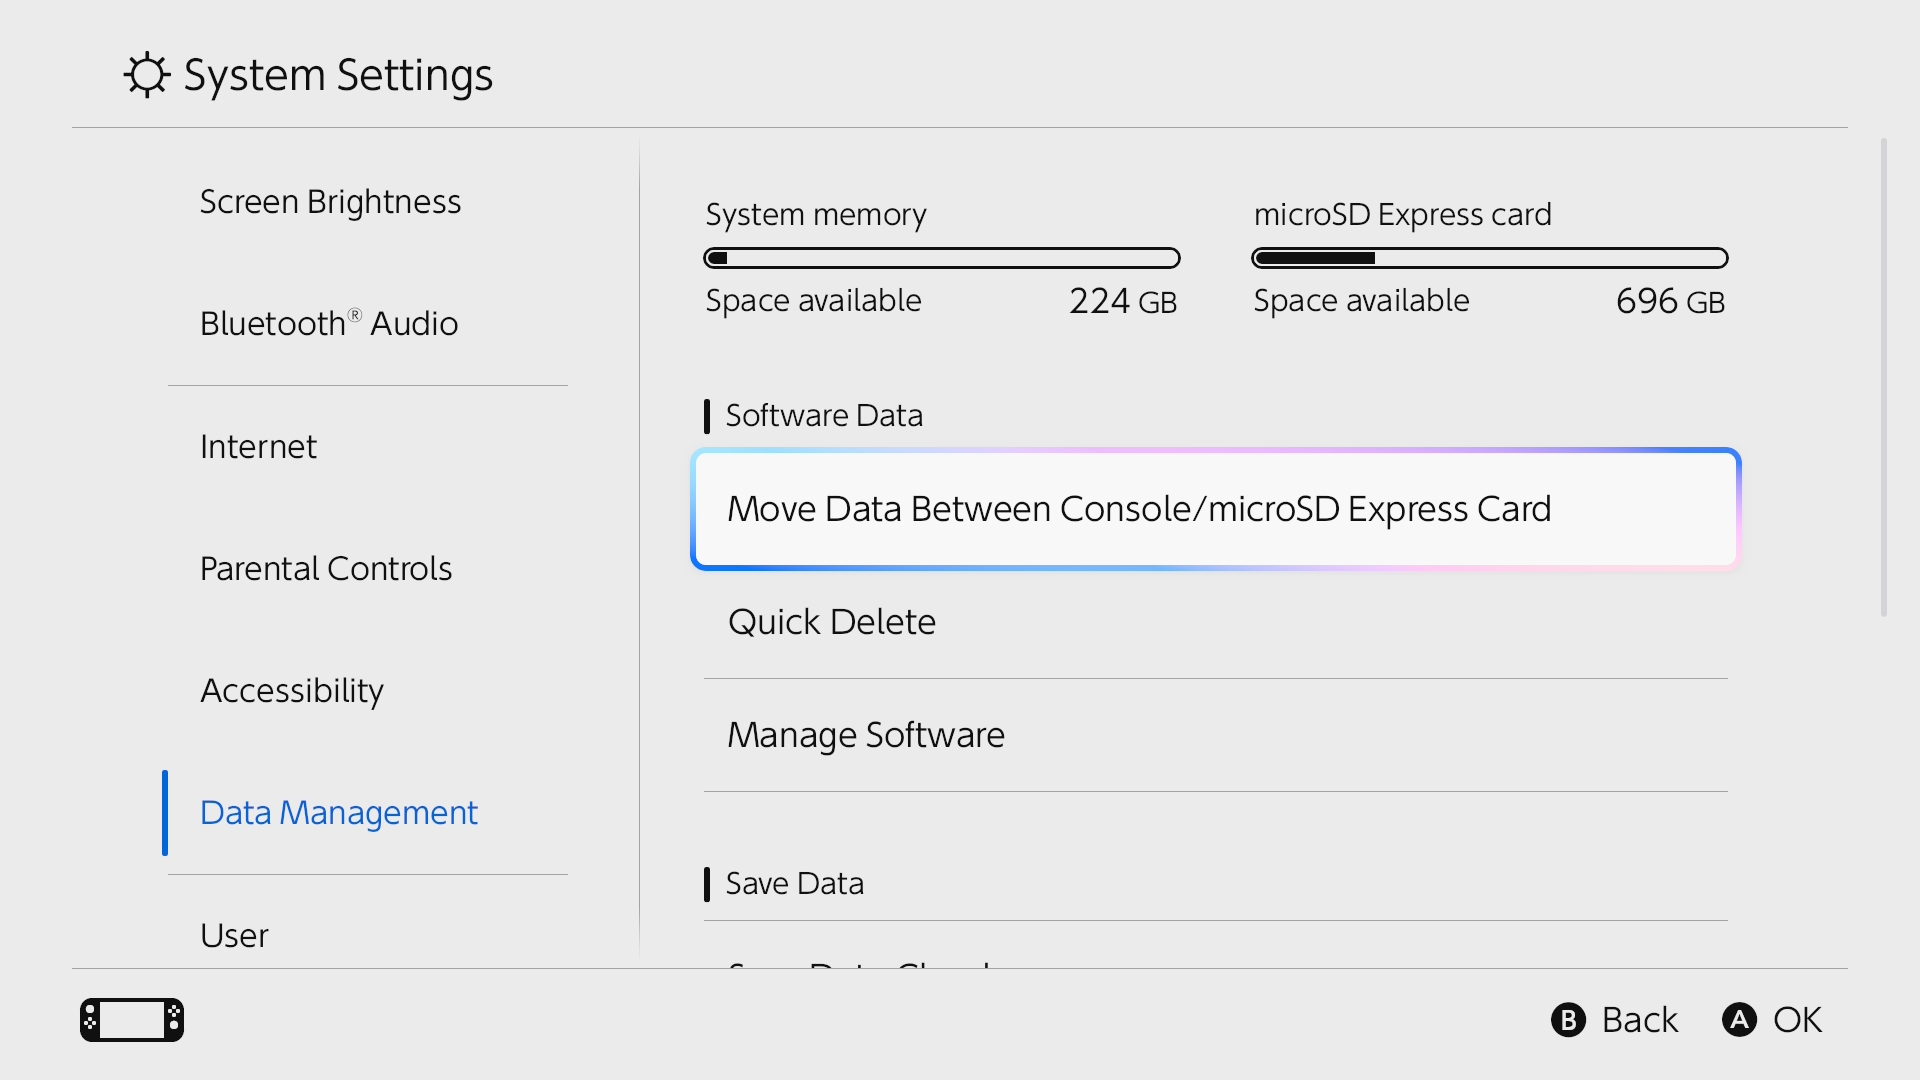Go to Internet settings
The image size is (1920, 1080).
tap(258, 446)
